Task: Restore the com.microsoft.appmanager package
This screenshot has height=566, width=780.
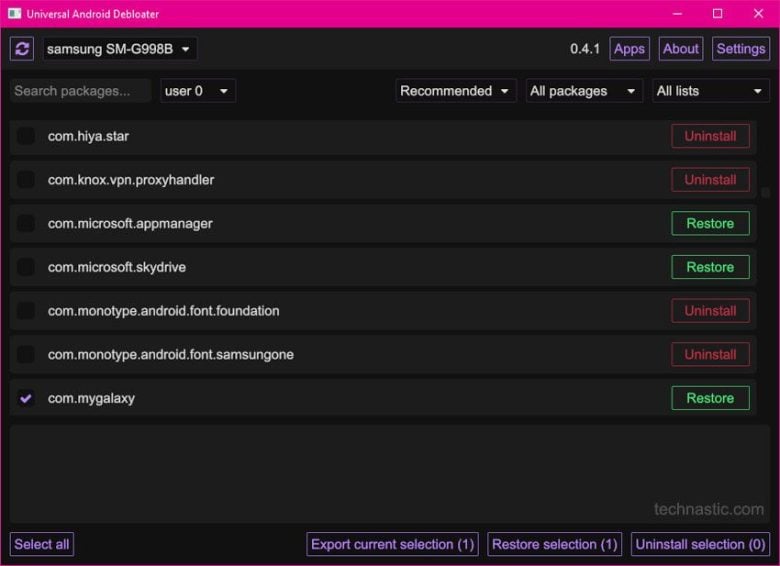Action: tap(710, 224)
